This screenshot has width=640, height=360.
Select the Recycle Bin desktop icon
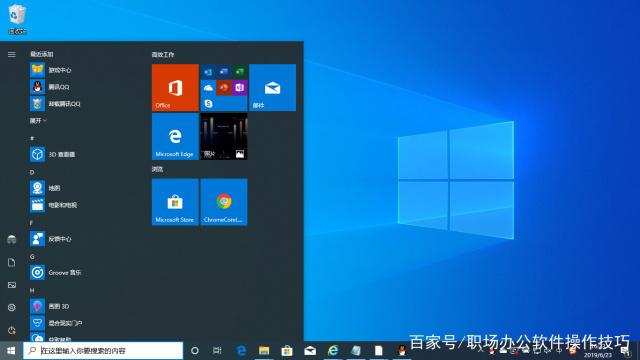(x=17, y=19)
